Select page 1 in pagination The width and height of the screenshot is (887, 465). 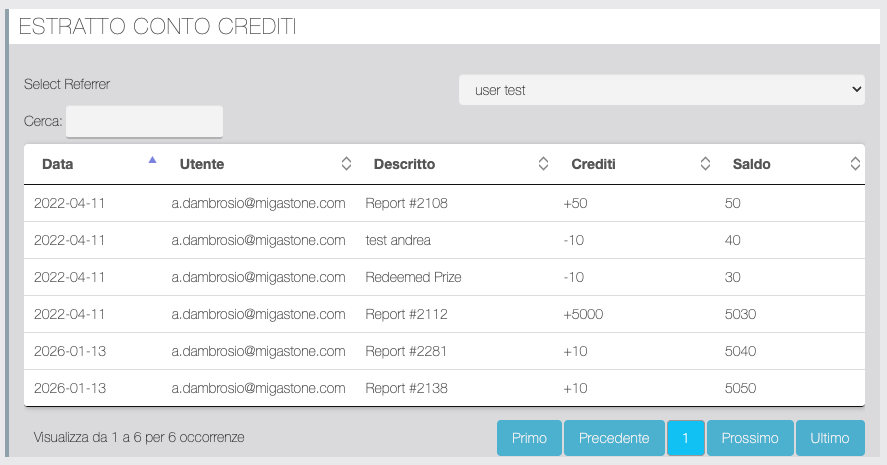coord(685,438)
